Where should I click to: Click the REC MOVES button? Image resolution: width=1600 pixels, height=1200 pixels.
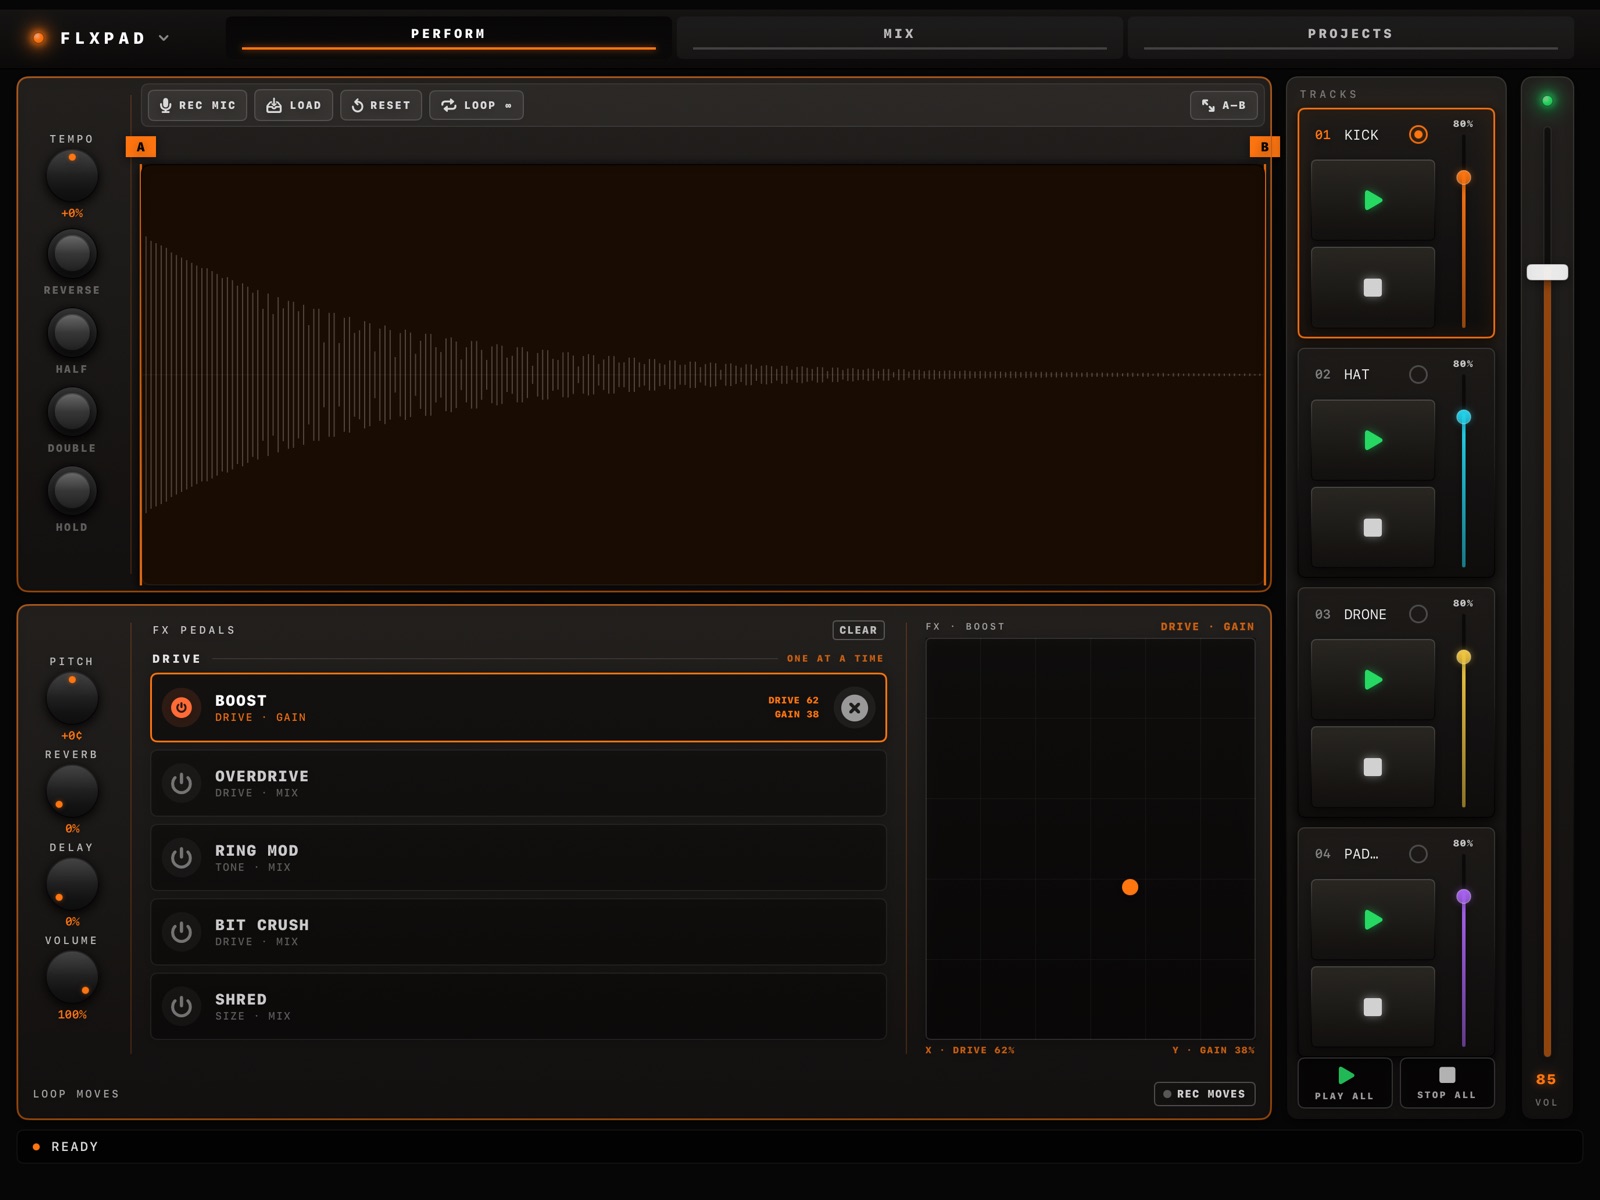point(1204,1094)
